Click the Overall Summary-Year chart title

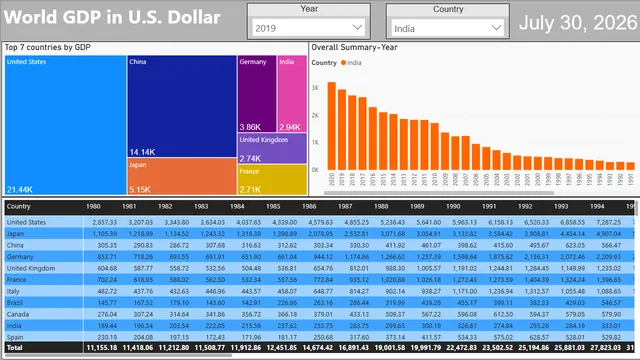354,47
